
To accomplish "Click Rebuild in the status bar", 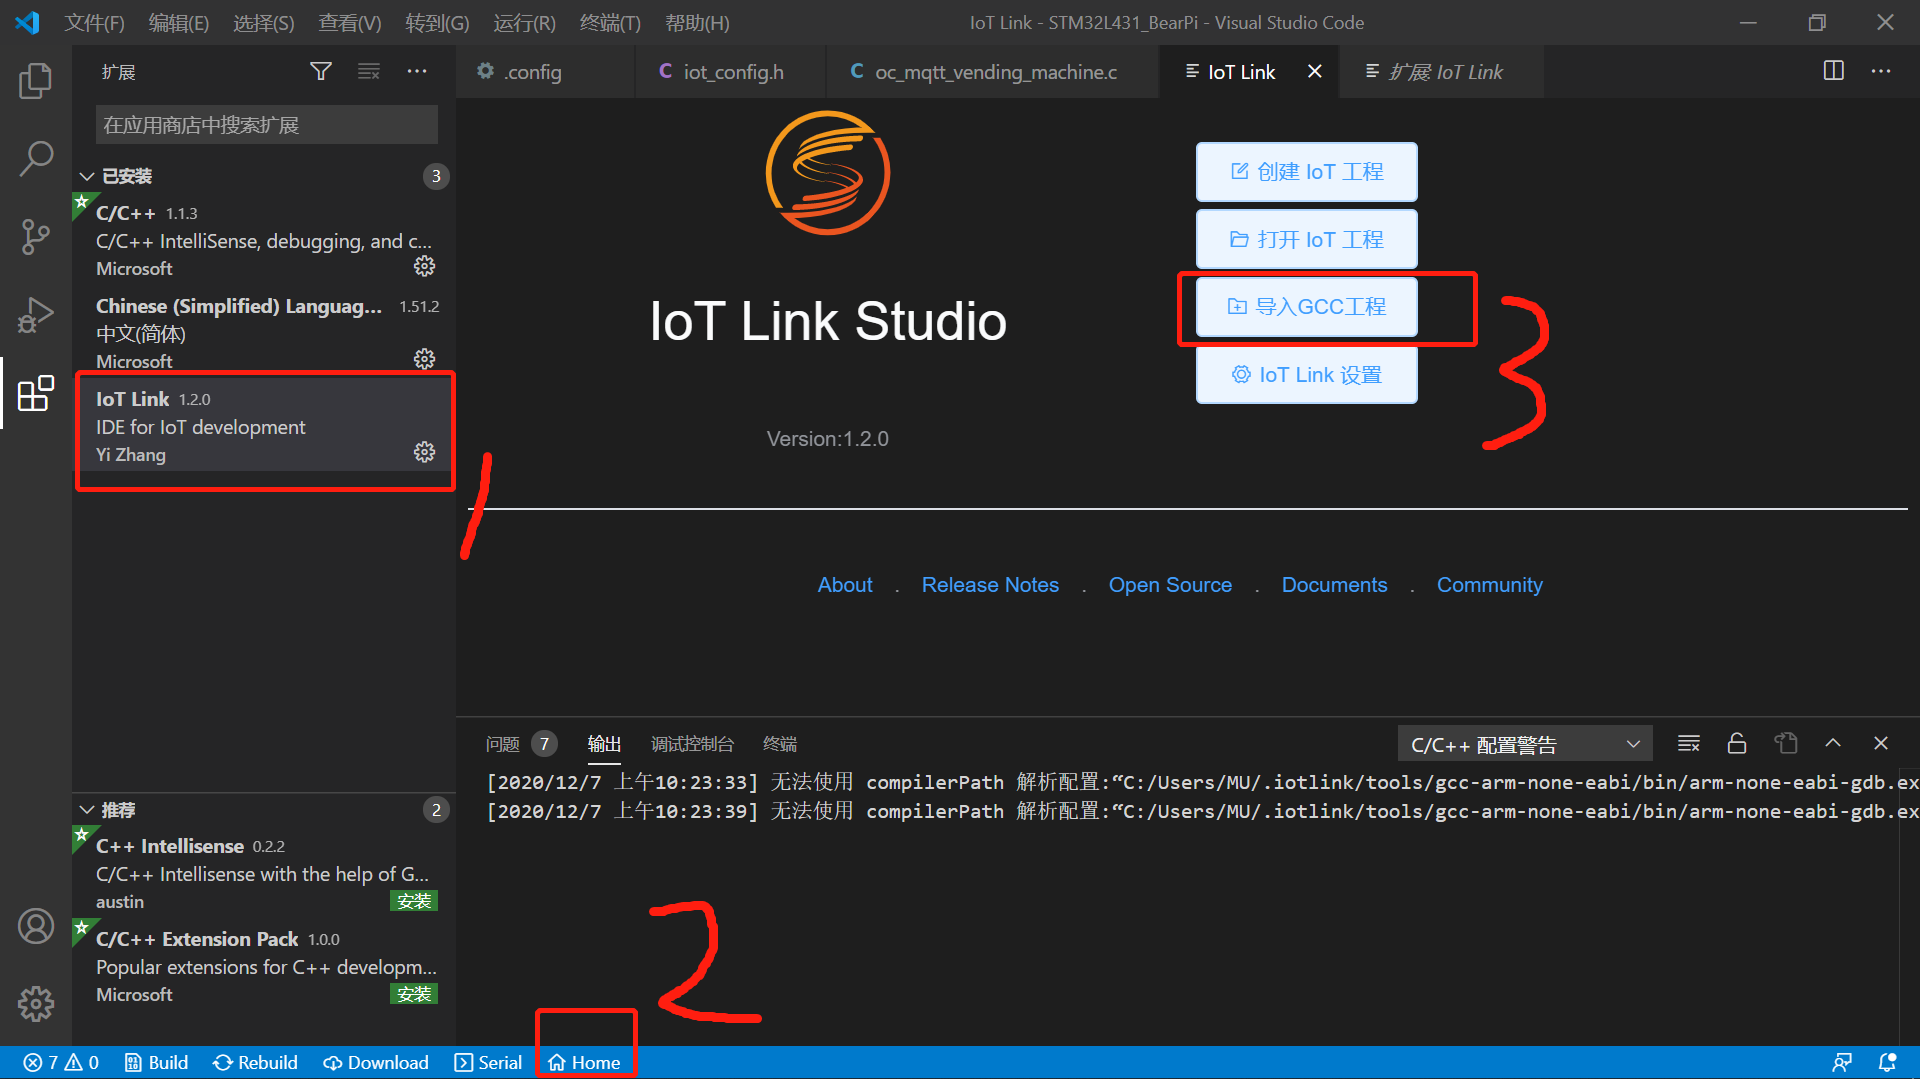I will (x=255, y=1062).
